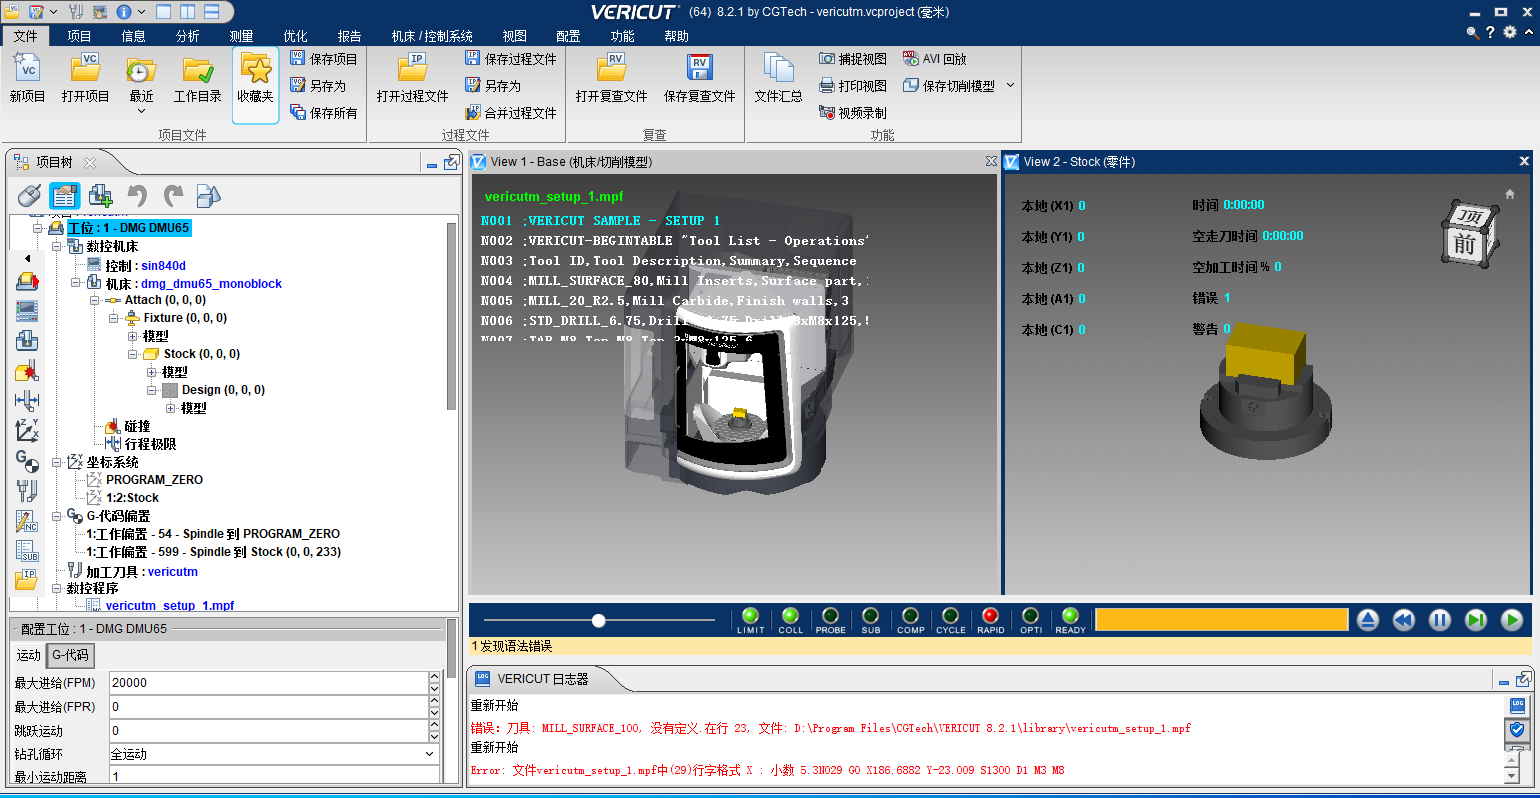Viewport: 1540px width, 798px height.
Task: Collapse the 数控机床 tree node
Action: [x=57, y=246]
